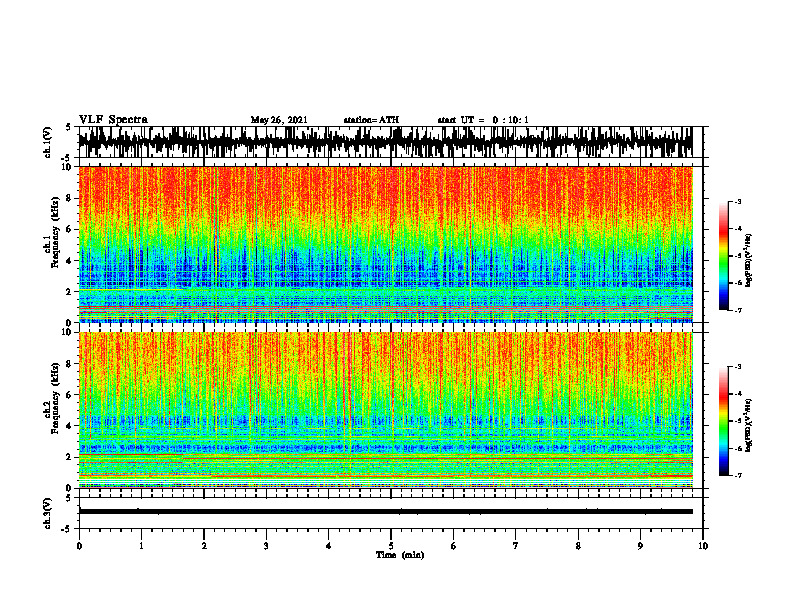The height and width of the screenshot is (612, 792).
Task: Click the "-3" label on ch.1 color bar
Action: click(738, 201)
